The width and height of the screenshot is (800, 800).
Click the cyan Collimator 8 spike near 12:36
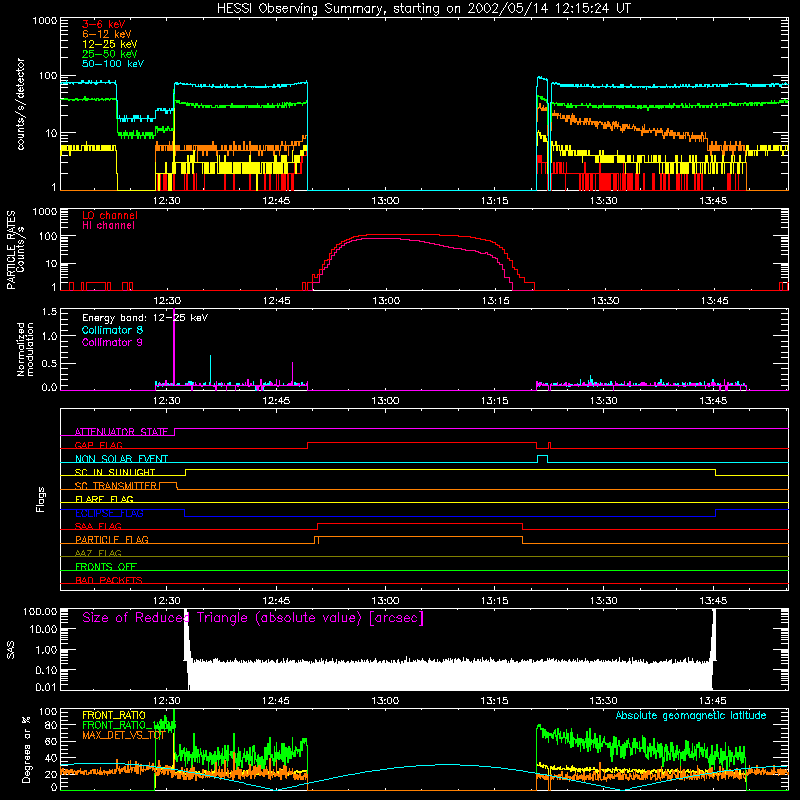coord(210,368)
